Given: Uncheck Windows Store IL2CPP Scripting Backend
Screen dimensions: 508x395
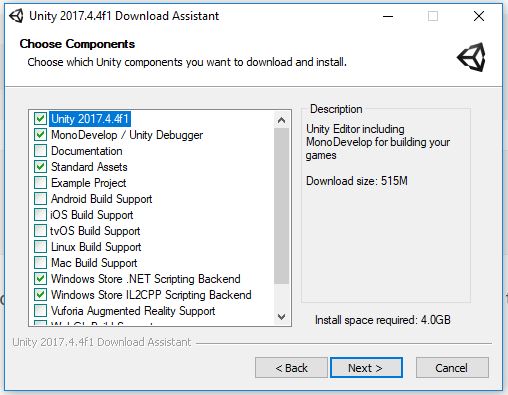Looking at the screenshot, I should [40, 295].
